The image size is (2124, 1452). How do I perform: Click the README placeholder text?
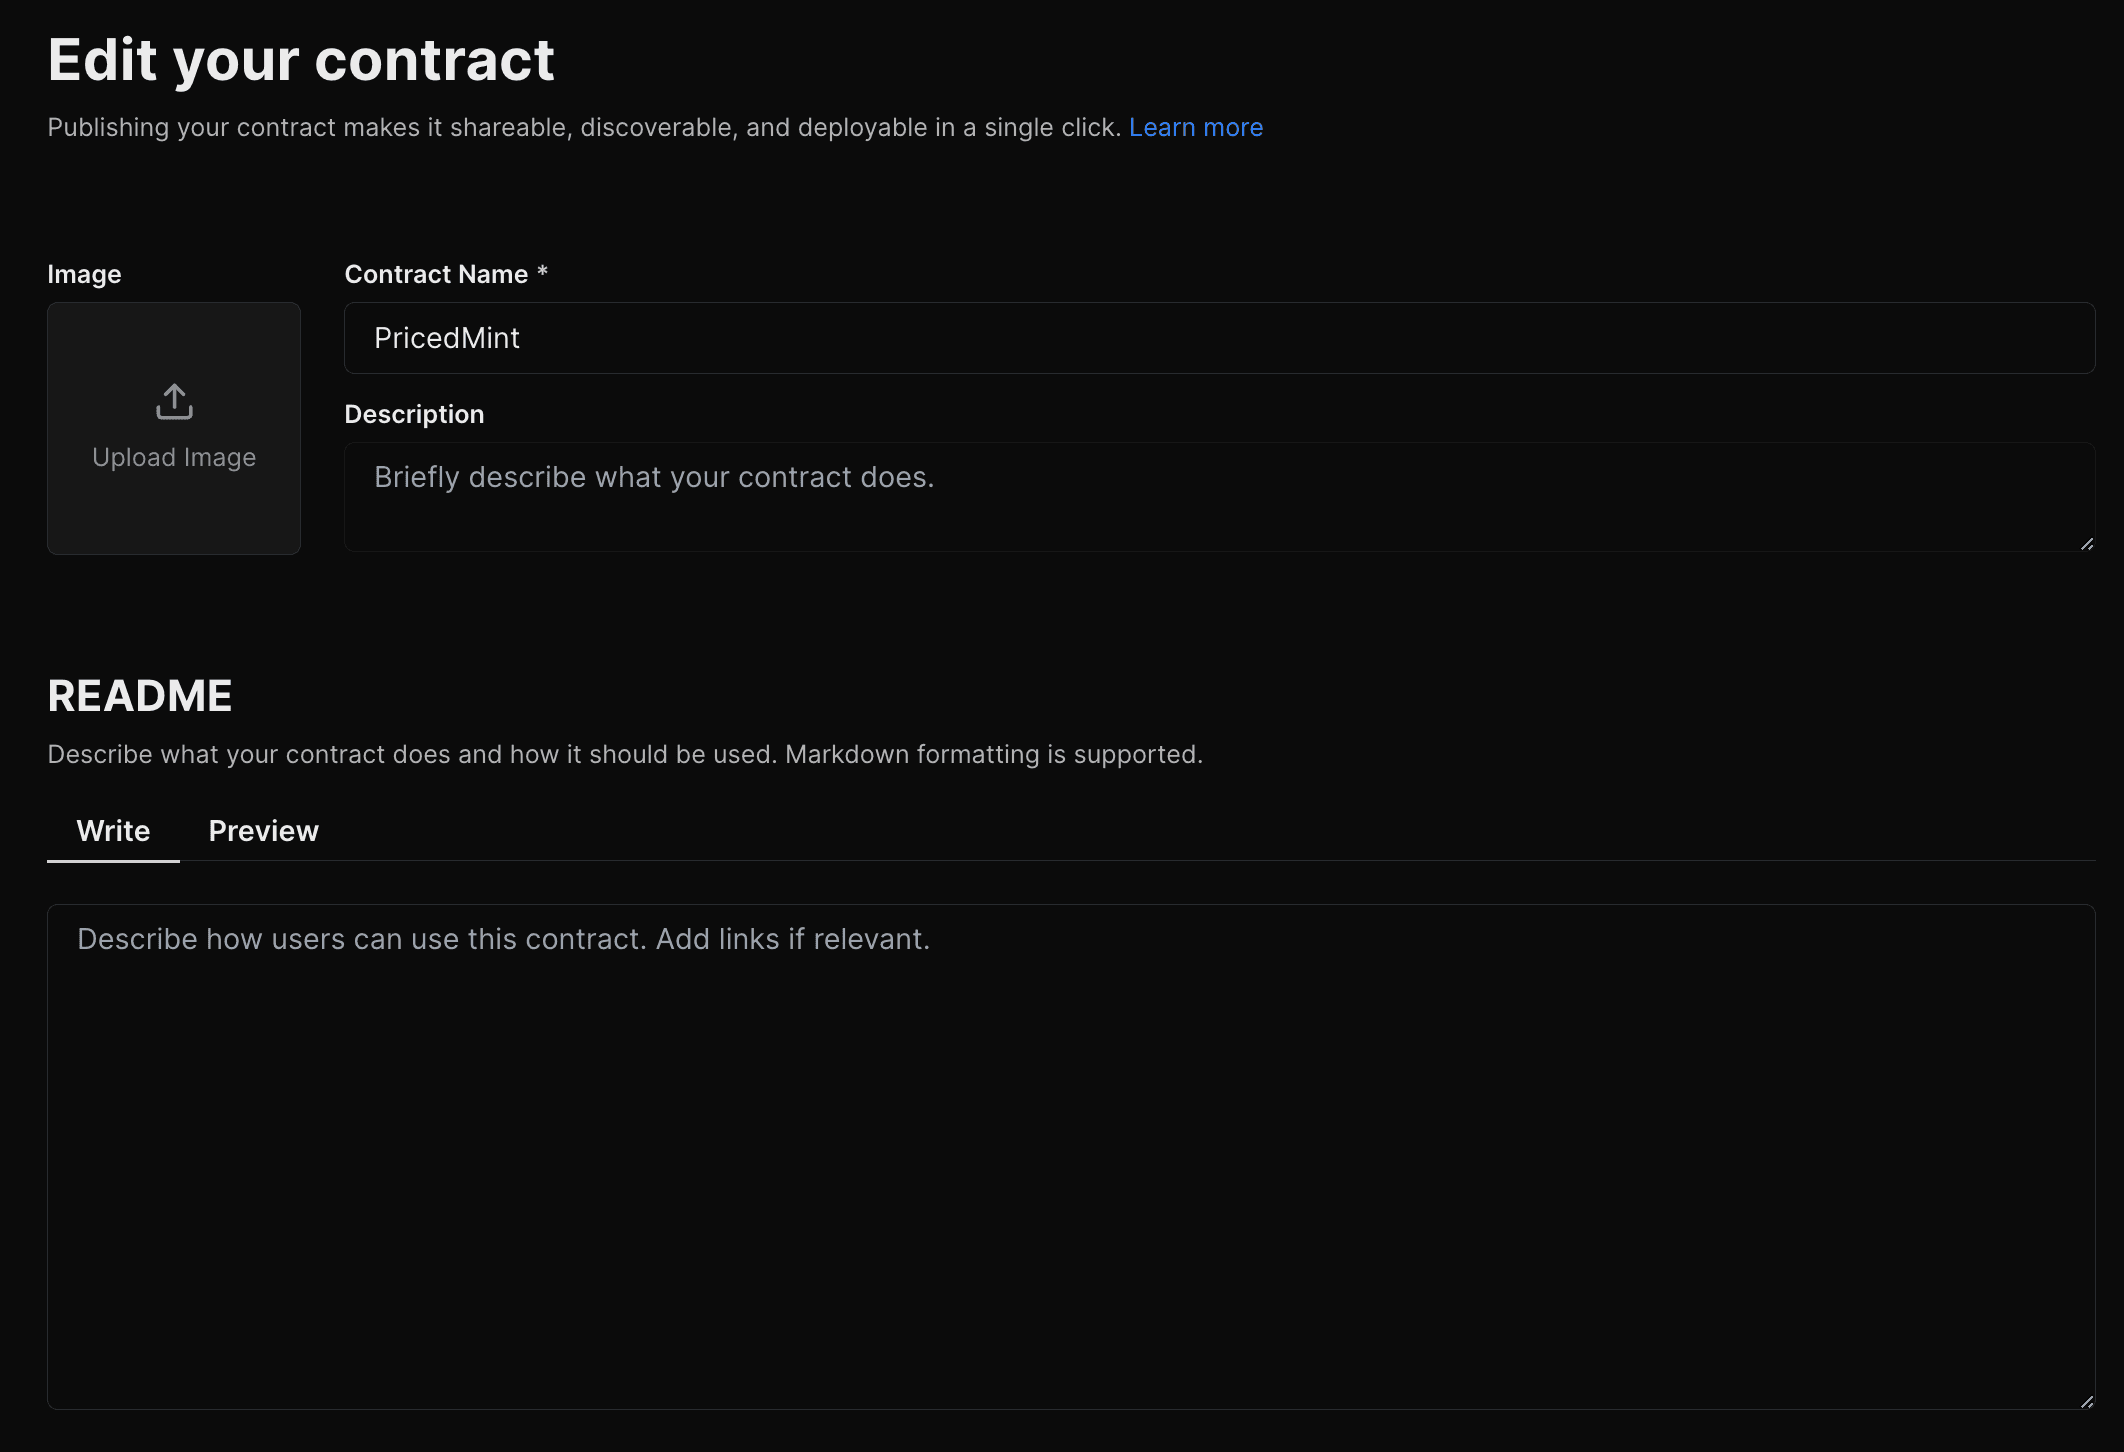[x=503, y=939]
